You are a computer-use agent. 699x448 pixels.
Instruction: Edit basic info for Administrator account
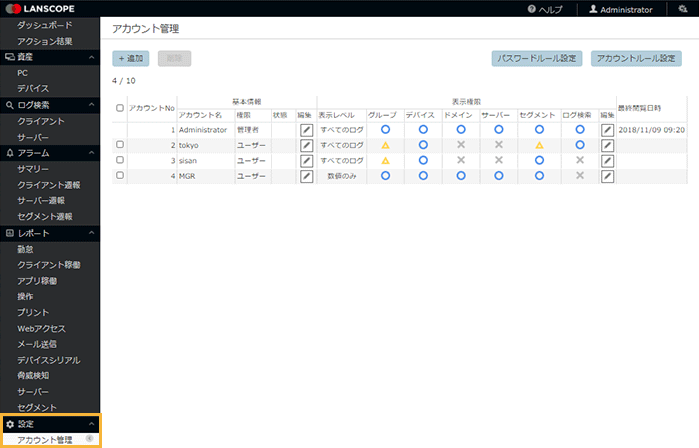[307, 130]
